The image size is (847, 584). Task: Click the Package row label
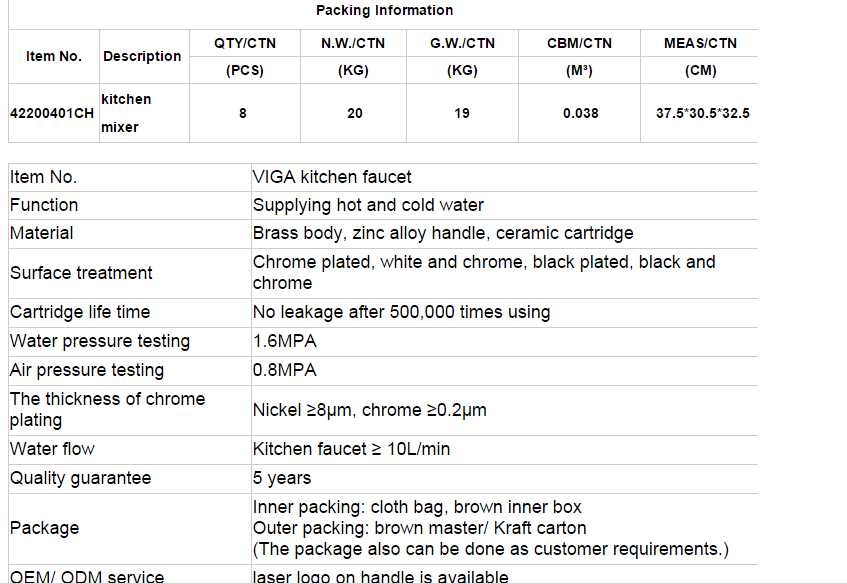[44, 528]
